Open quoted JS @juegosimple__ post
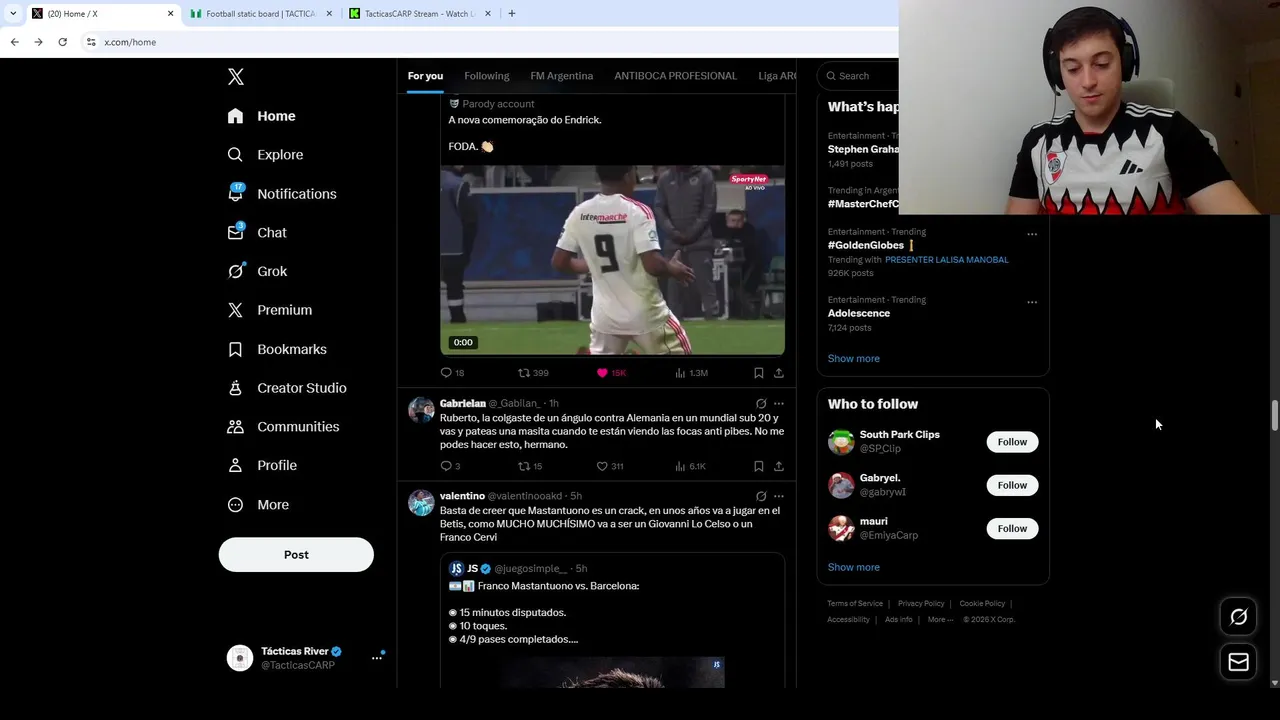 tap(612, 620)
